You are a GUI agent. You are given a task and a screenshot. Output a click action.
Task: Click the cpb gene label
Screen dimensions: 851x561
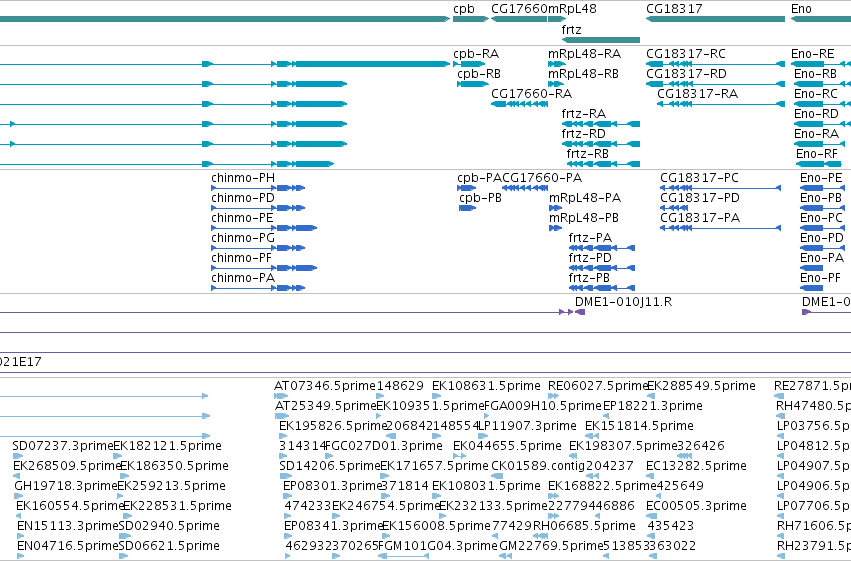463,9
